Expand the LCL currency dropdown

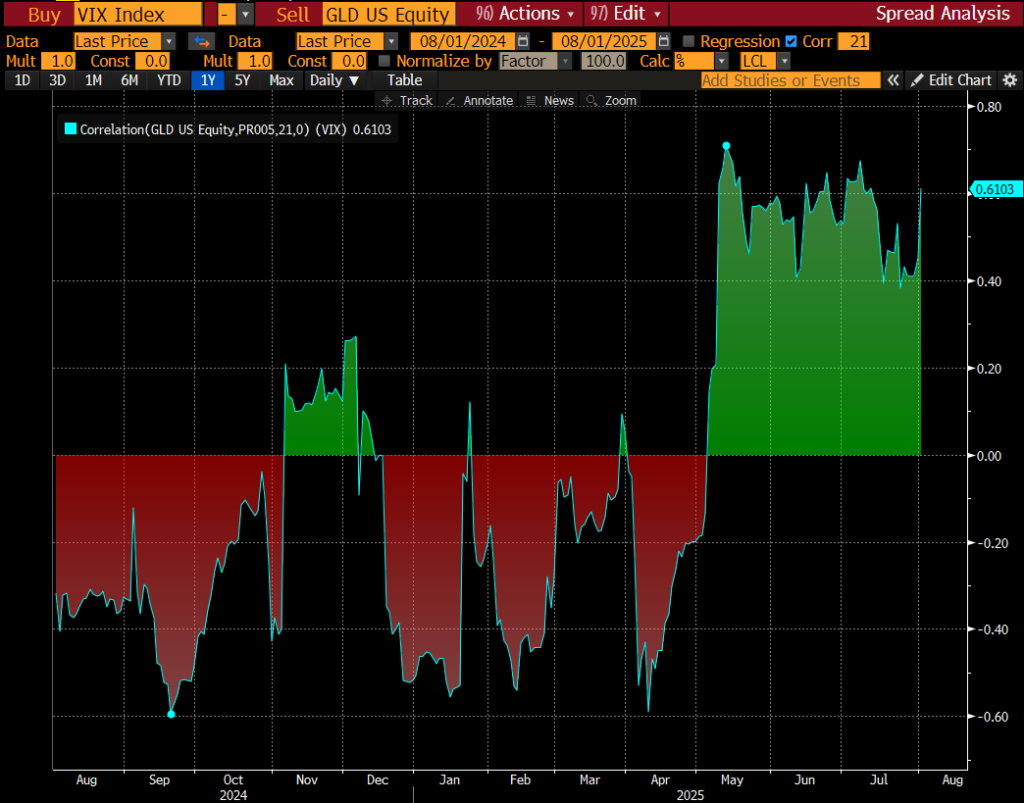[784, 61]
